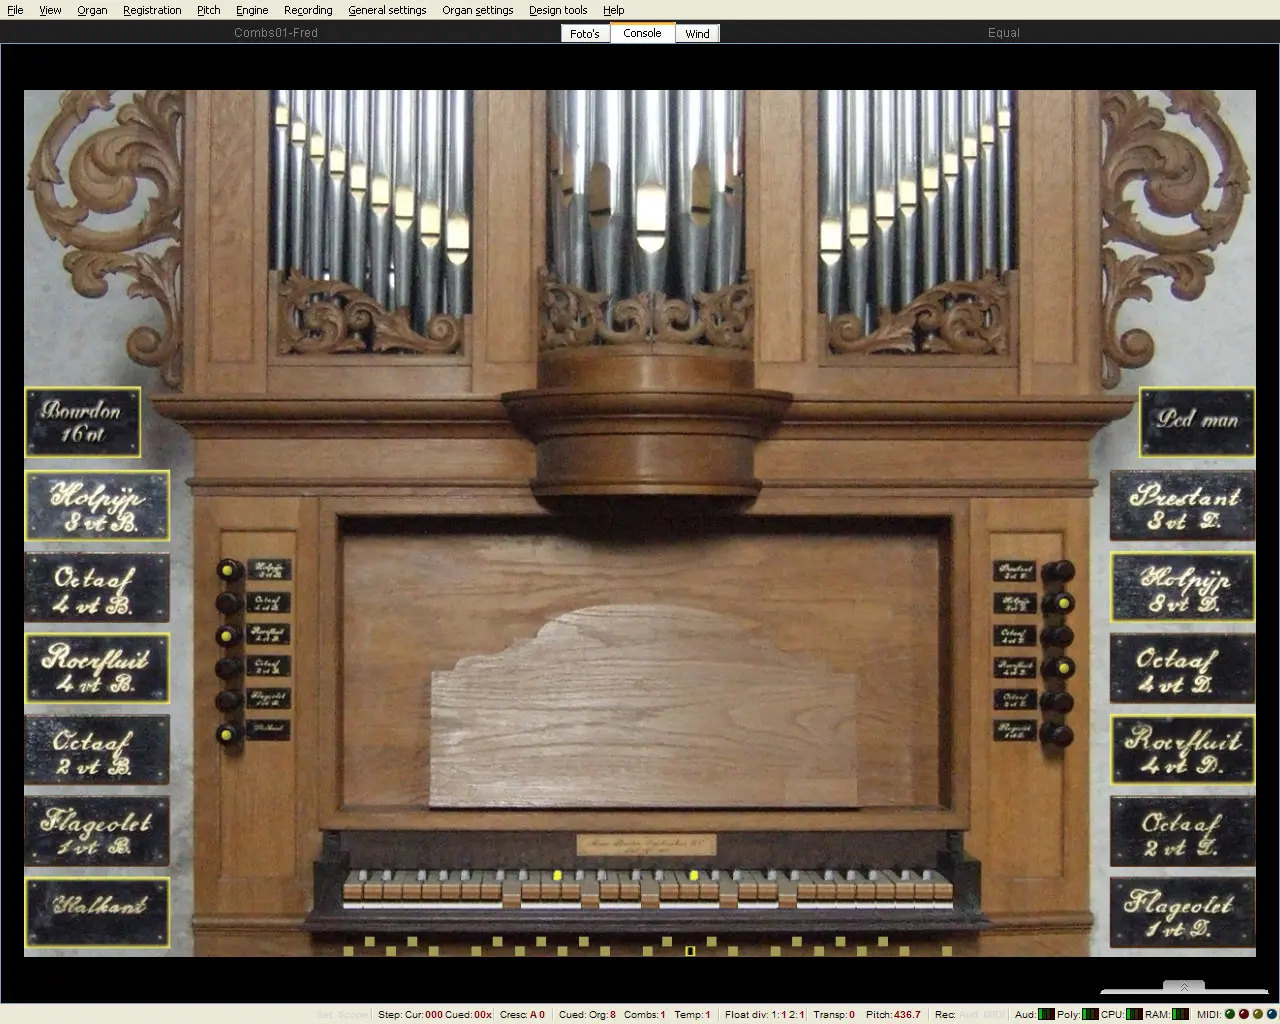1280x1024 pixels.
Task: Switch to the Wind tab
Action: click(x=697, y=34)
